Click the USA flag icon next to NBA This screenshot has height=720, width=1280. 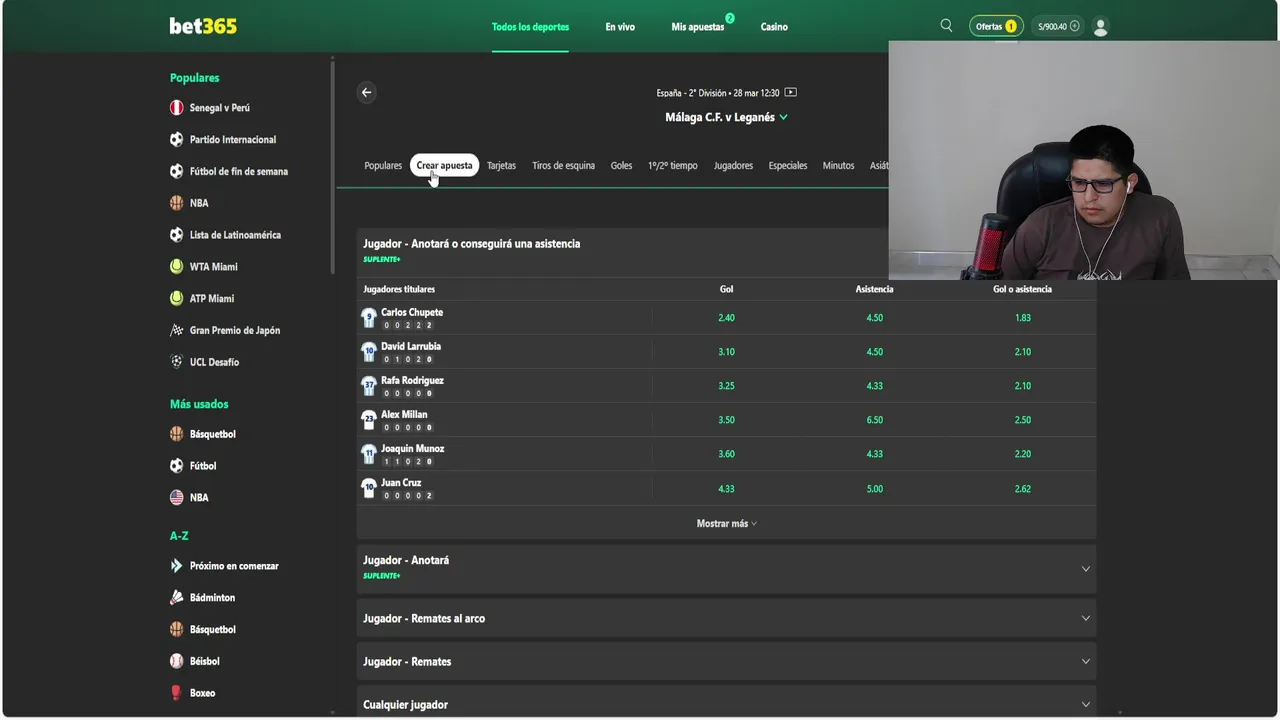click(x=177, y=497)
